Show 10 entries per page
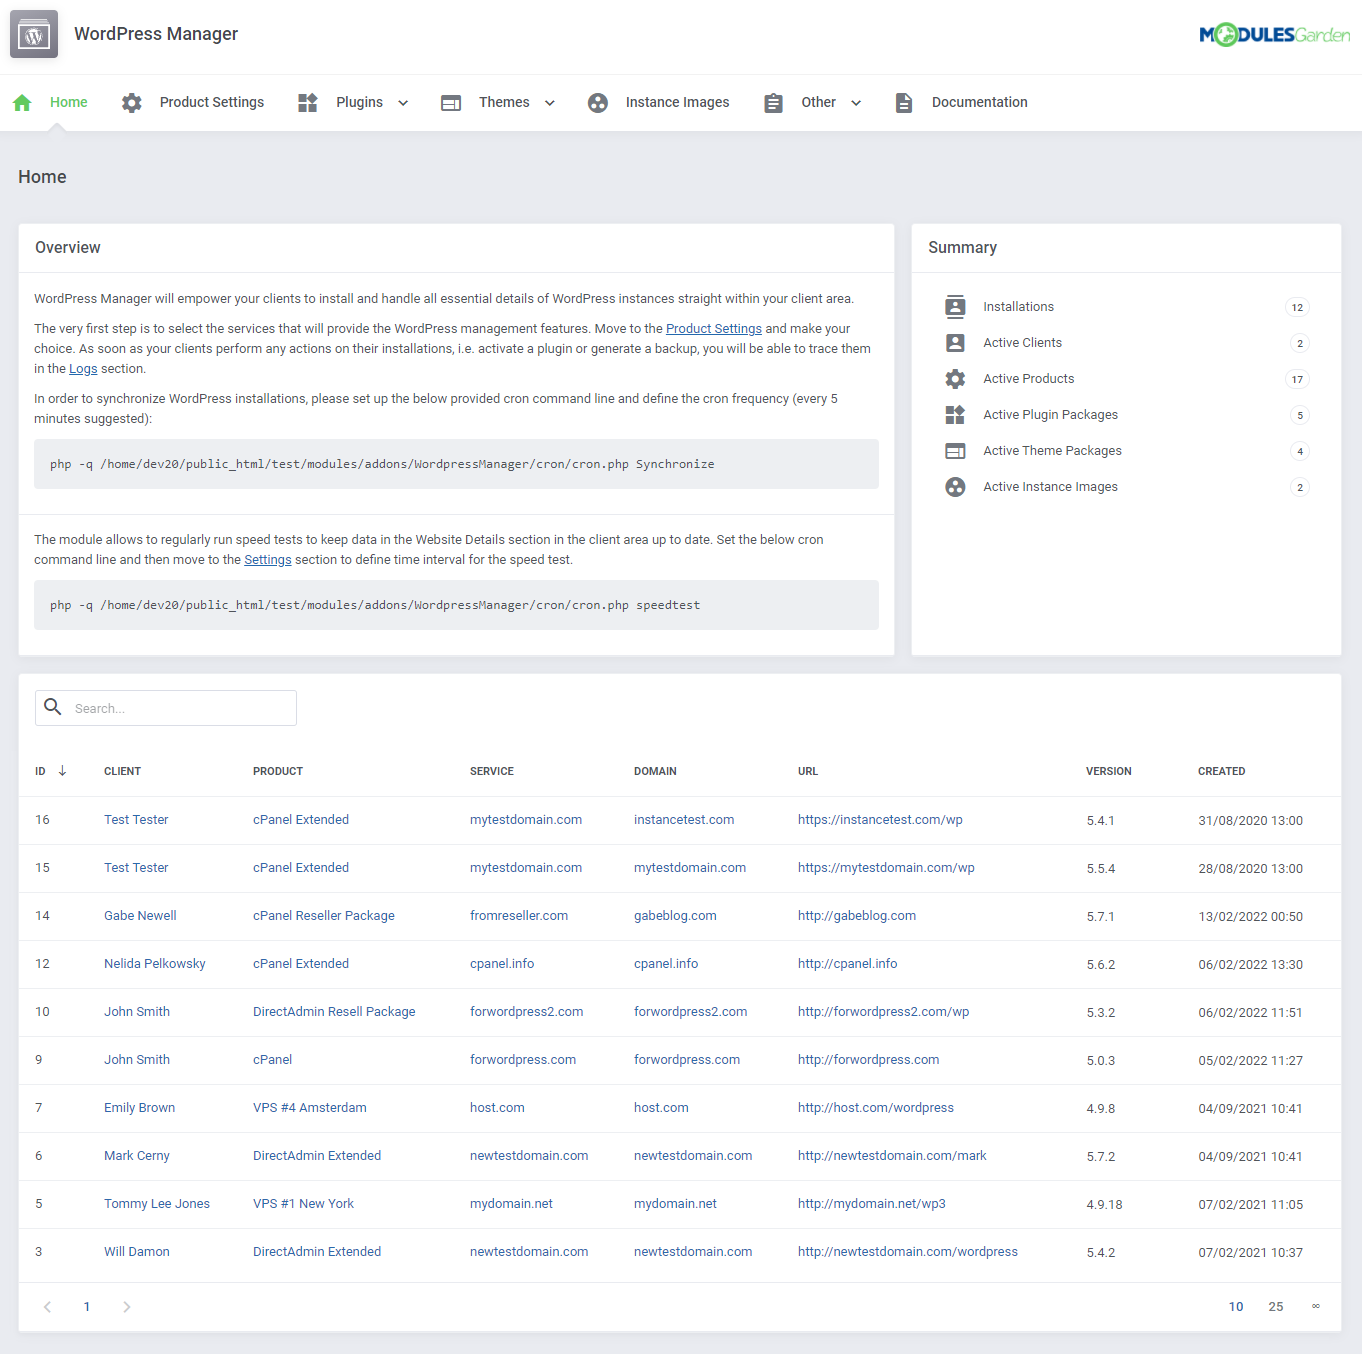Screen dimensions: 1362x1354 point(1236,1306)
